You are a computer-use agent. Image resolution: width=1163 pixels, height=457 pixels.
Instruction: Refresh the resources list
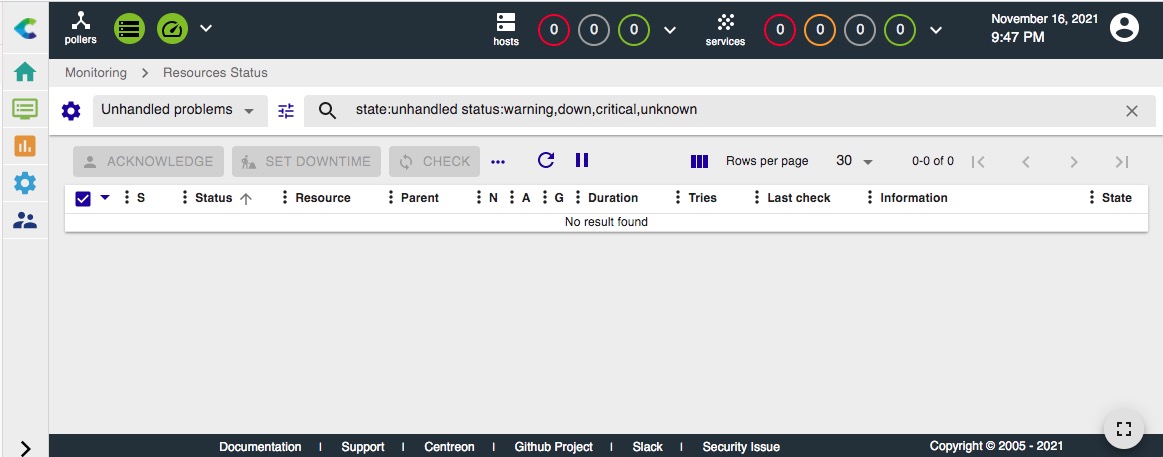point(546,160)
